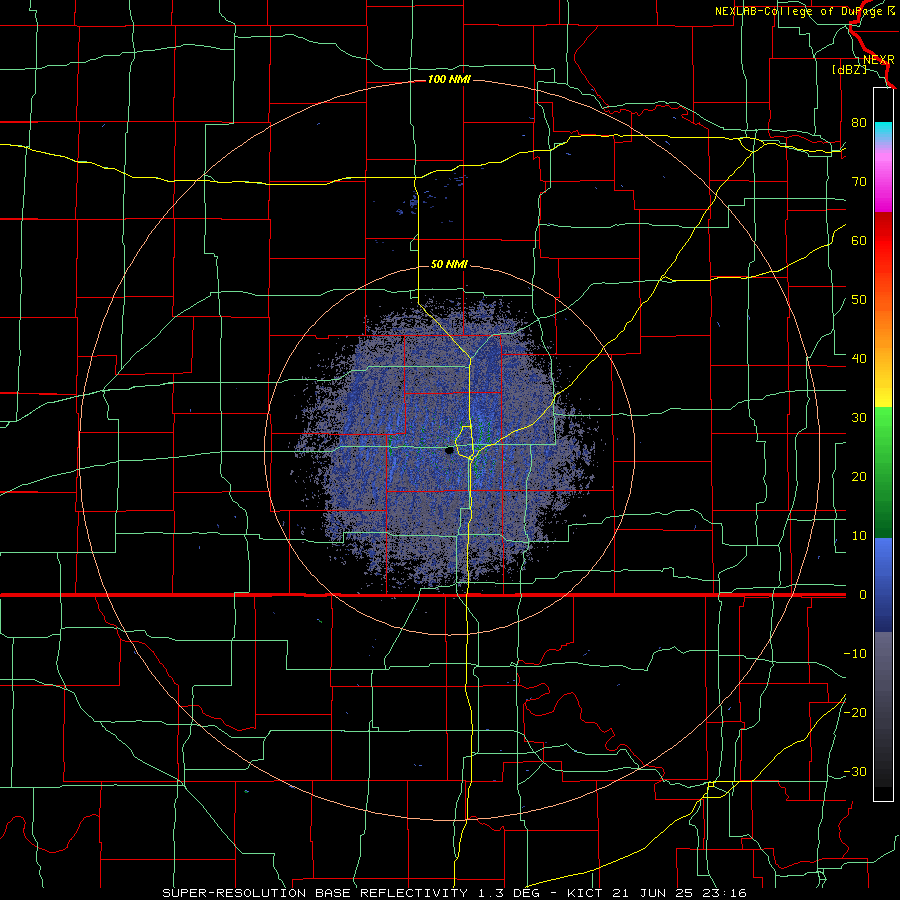Click the NEXR label above the color scale
The height and width of the screenshot is (900, 900).
(879, 60)
